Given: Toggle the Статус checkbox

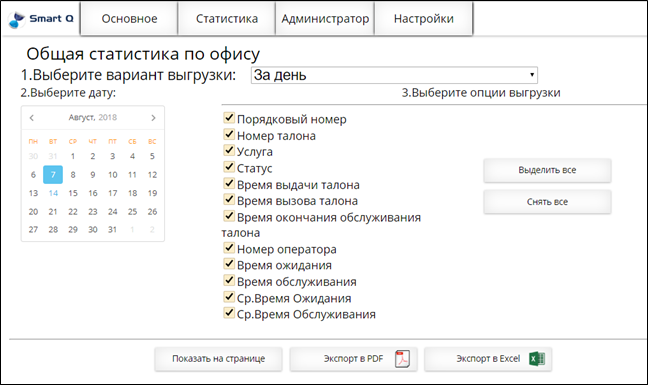Looking at the screenshot, I should pyautogui.click(x=229, y=167).
